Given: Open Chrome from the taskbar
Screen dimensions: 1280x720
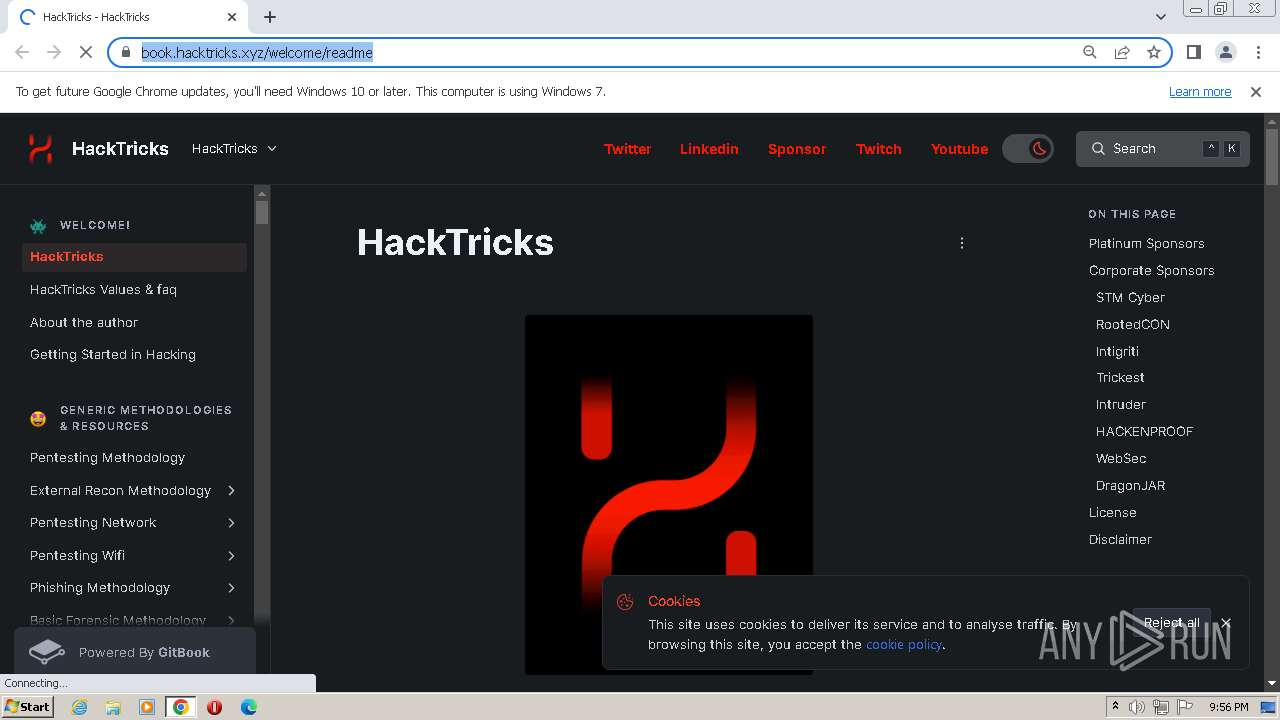Looking at the screenshot, I should pos(181,707).
